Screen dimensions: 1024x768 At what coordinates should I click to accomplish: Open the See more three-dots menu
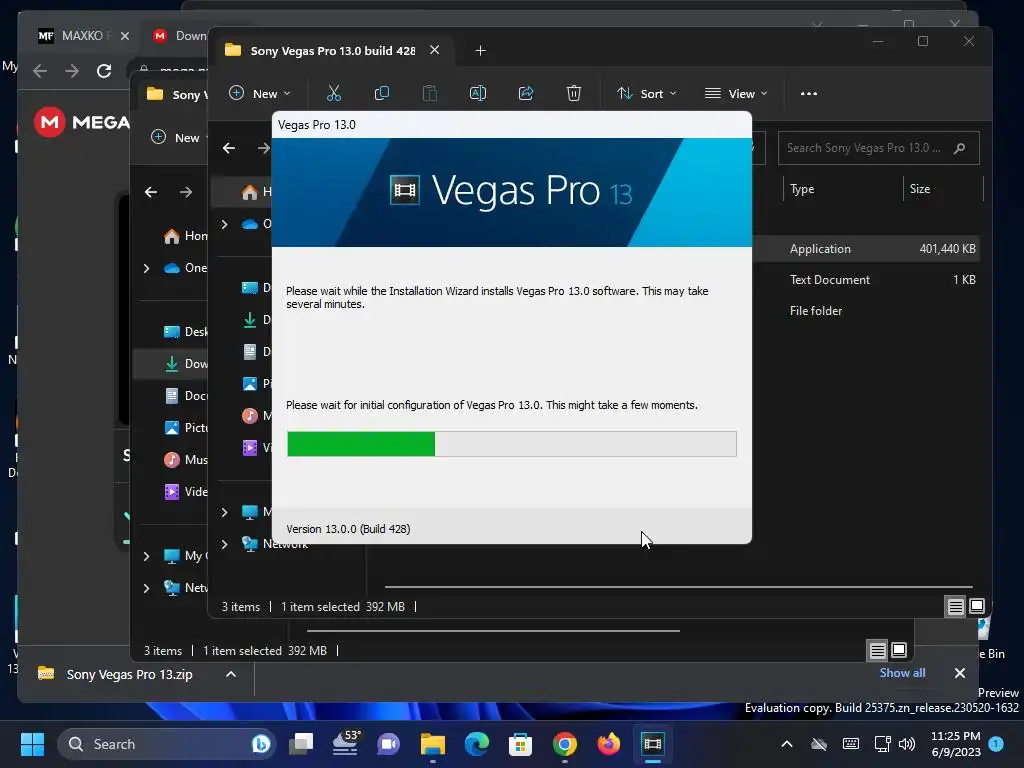click(x=808, y=93)
